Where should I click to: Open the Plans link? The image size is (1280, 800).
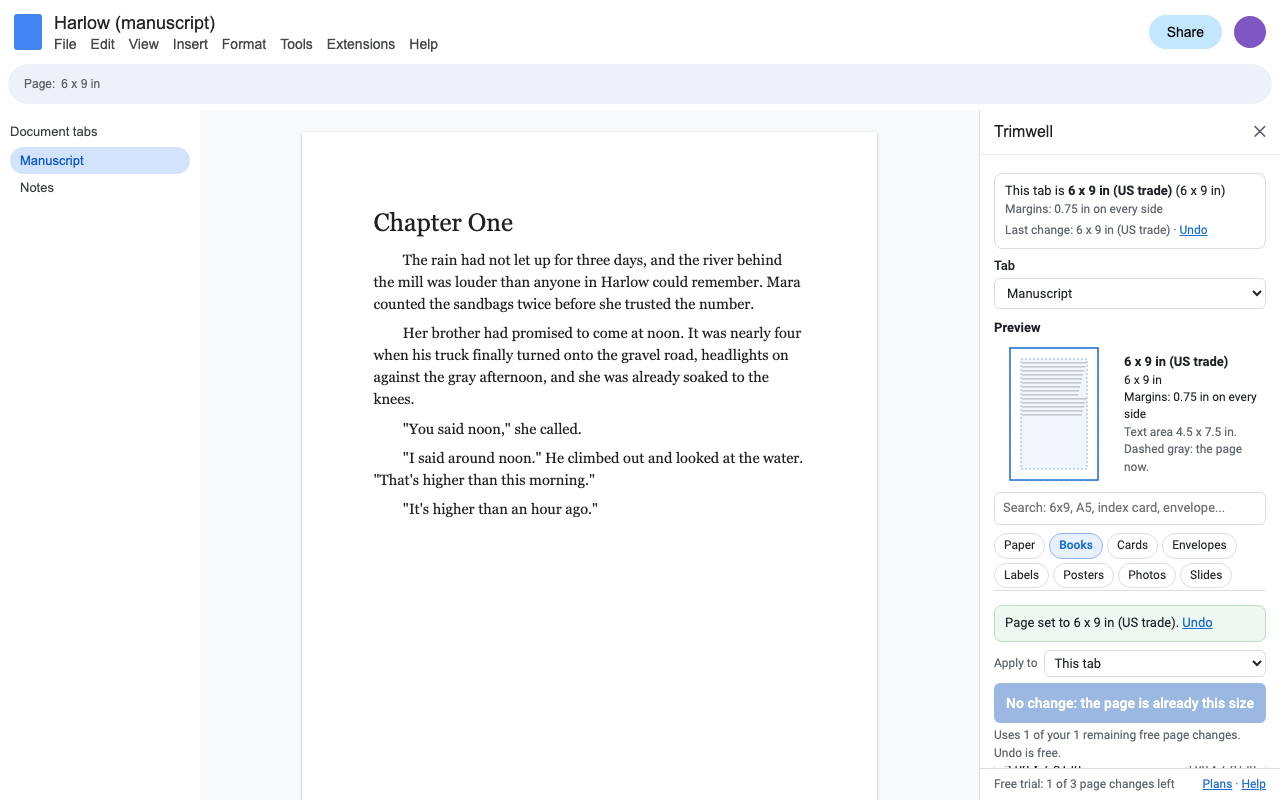(1217, 784)
